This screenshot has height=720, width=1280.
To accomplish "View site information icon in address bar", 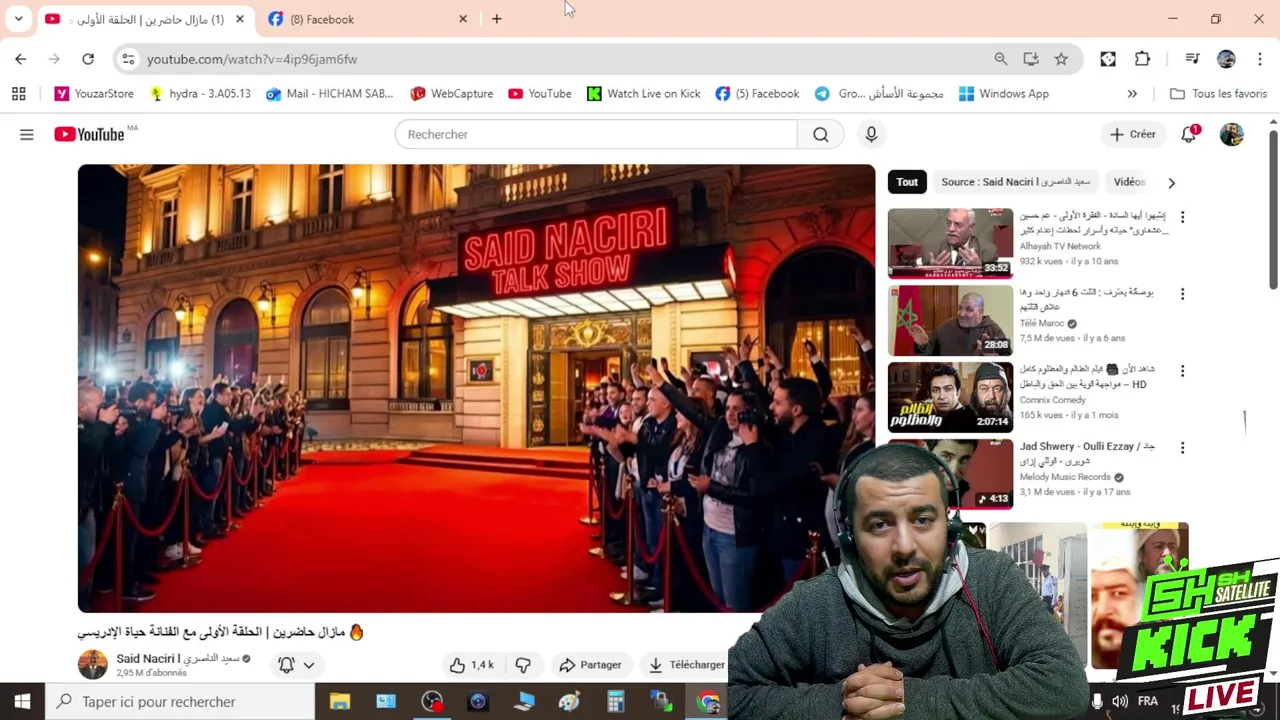I will click(128, 59).
